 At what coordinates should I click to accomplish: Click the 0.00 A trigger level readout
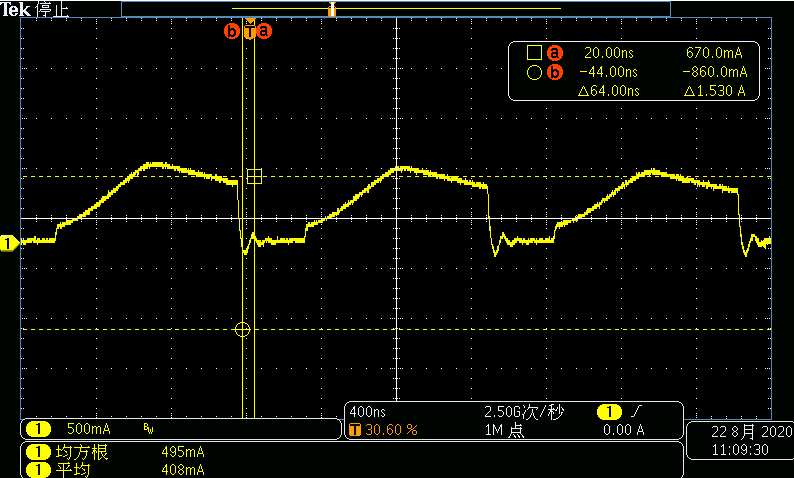623,430
